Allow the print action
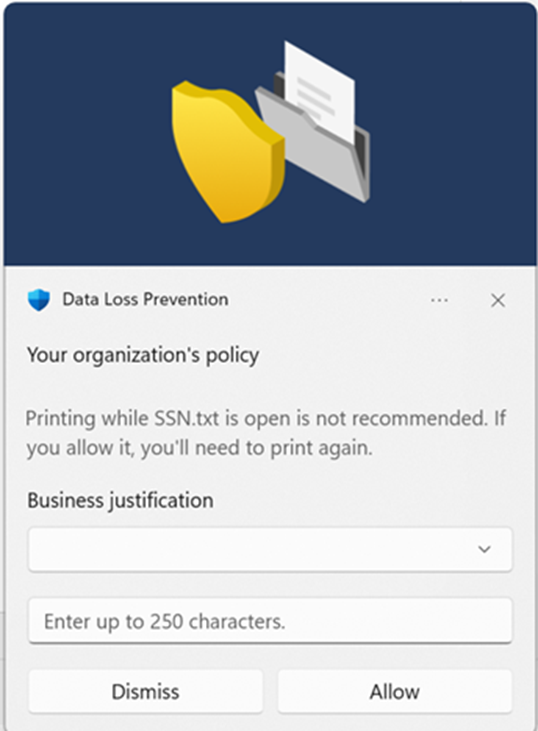This screenshot has height=731, width=538. [x=395, y=691]
